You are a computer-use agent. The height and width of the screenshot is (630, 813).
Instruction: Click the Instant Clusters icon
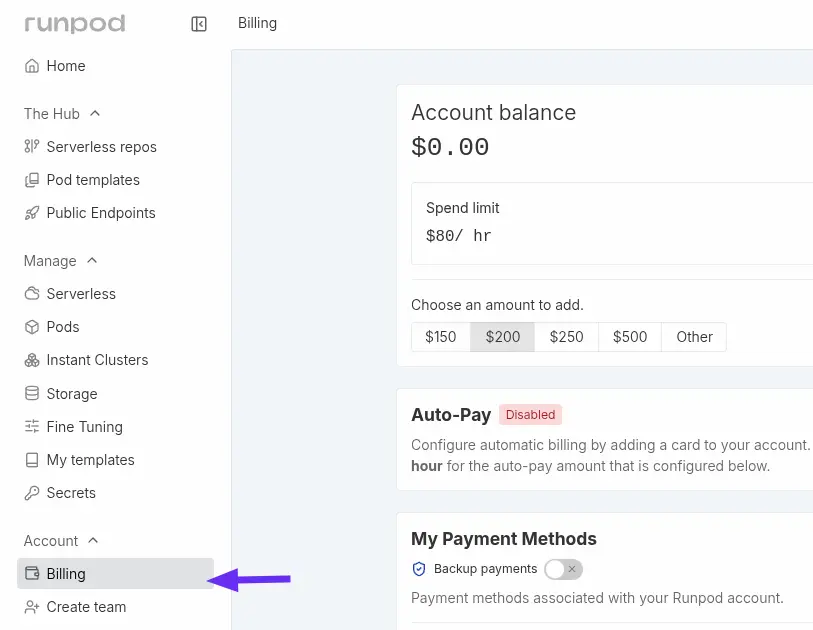[x=32, y=360]
